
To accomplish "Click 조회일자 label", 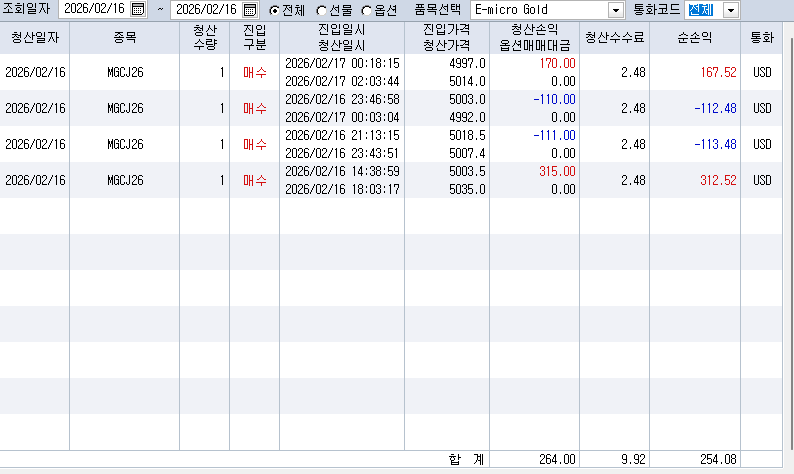I will coord(26,9).
